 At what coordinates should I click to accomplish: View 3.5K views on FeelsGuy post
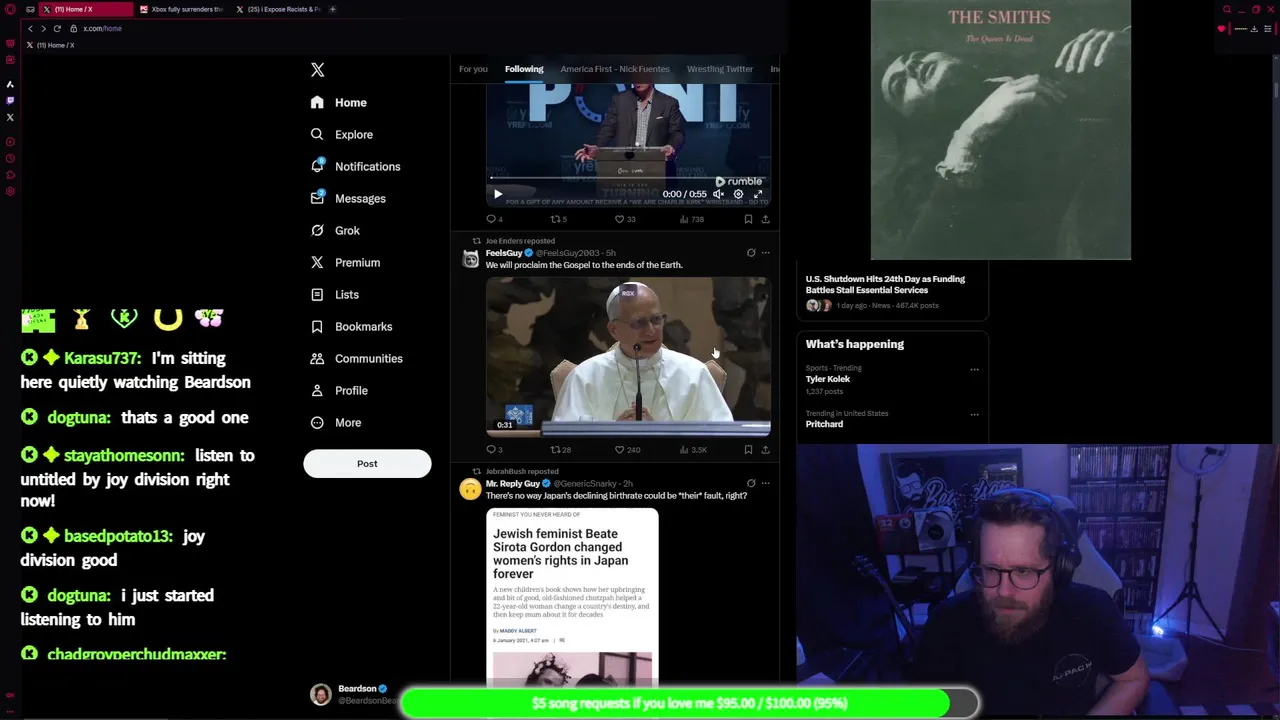[693, 450]
